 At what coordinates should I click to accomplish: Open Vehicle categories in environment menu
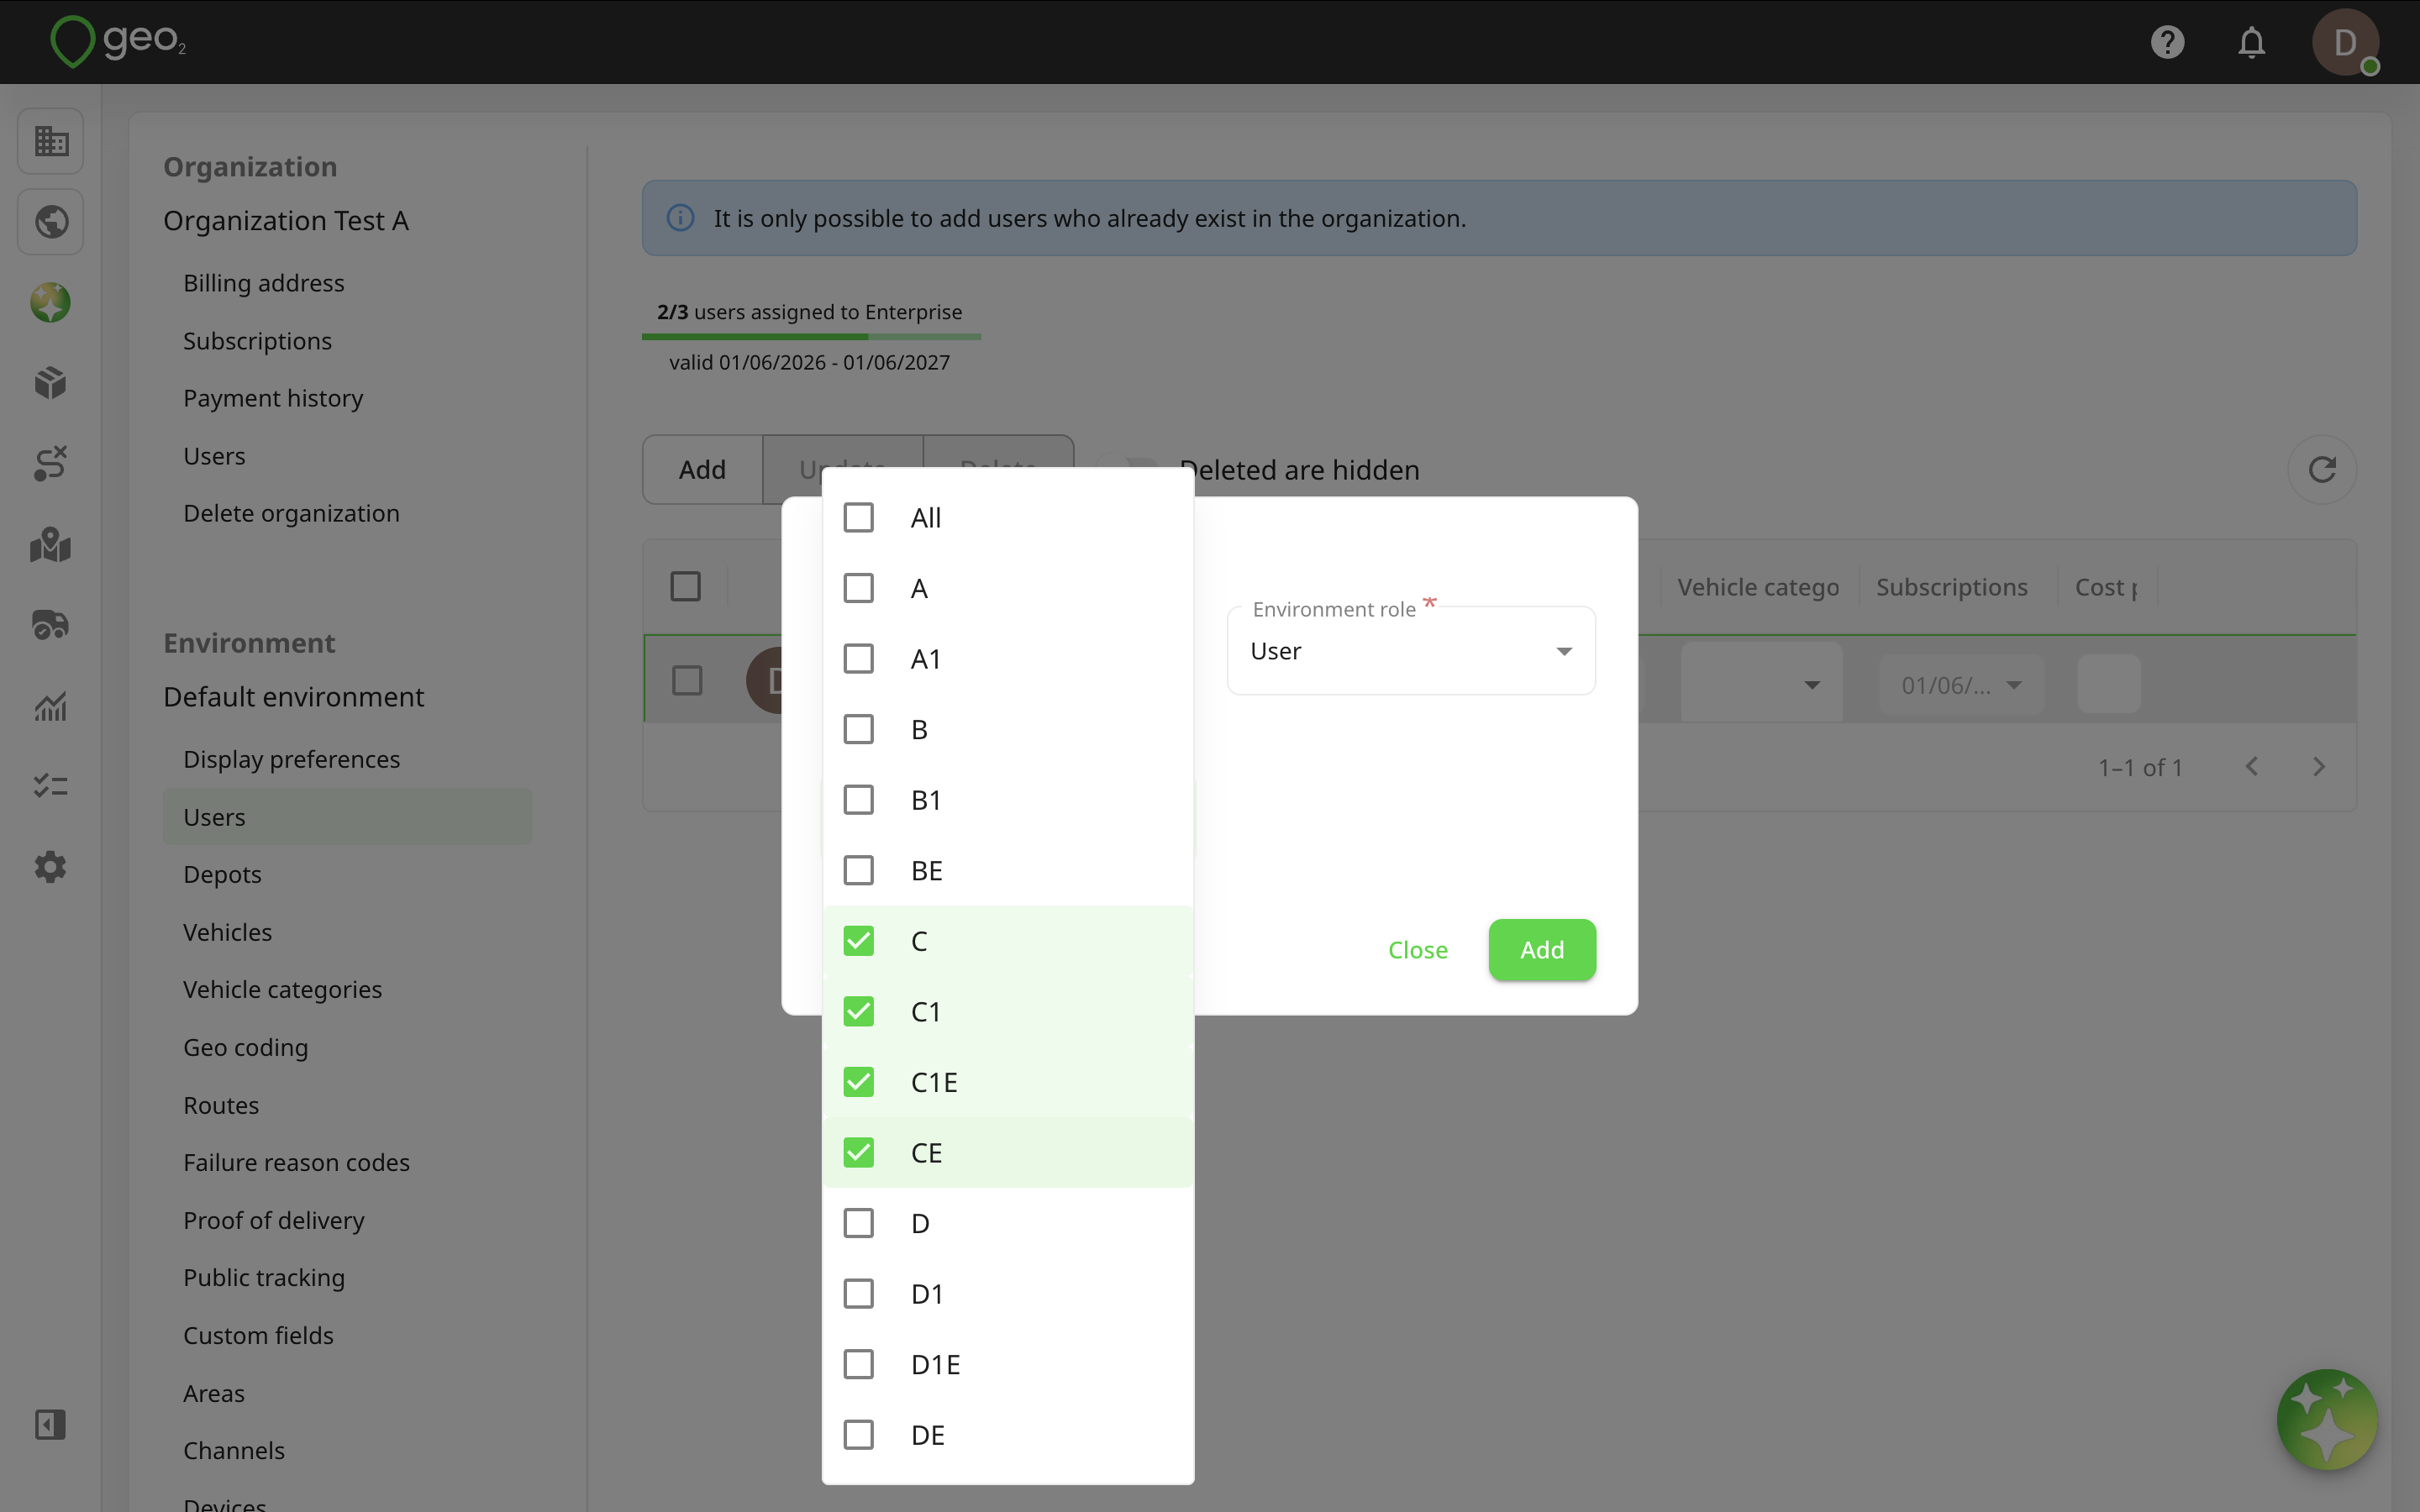pyautogui.click(x=282, y=990)
